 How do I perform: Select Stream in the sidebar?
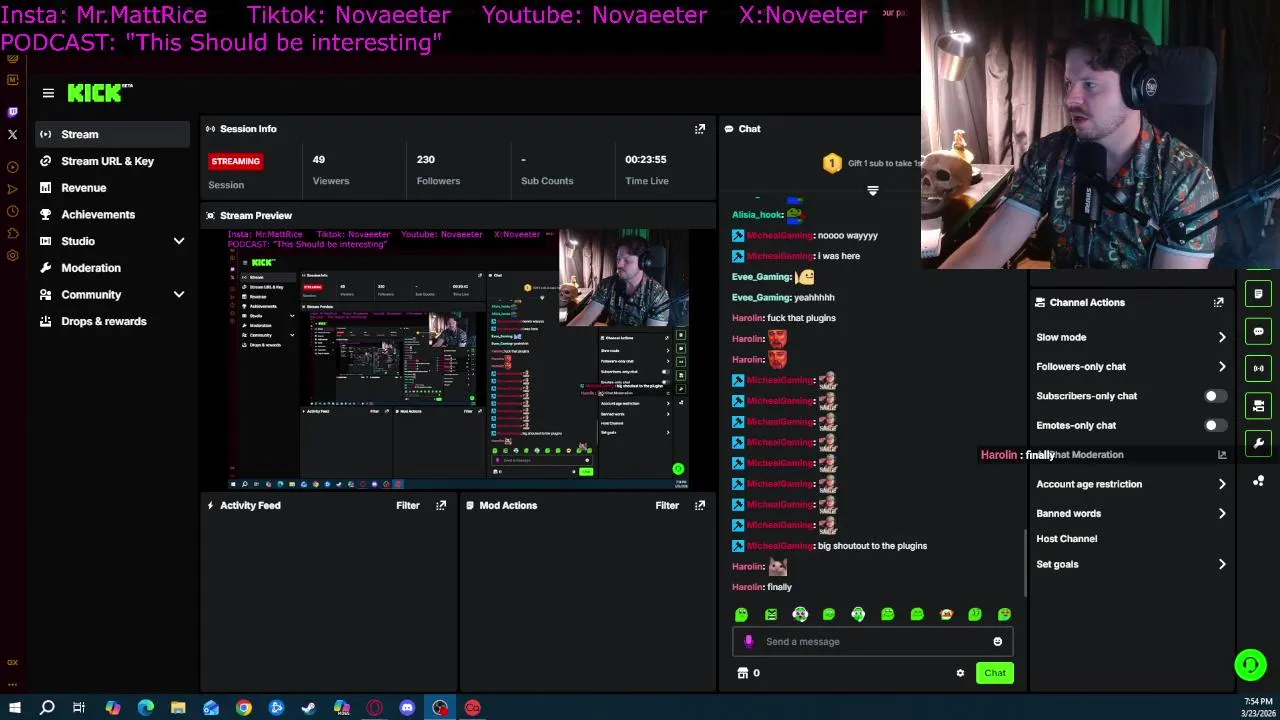[x=112, y=134]
